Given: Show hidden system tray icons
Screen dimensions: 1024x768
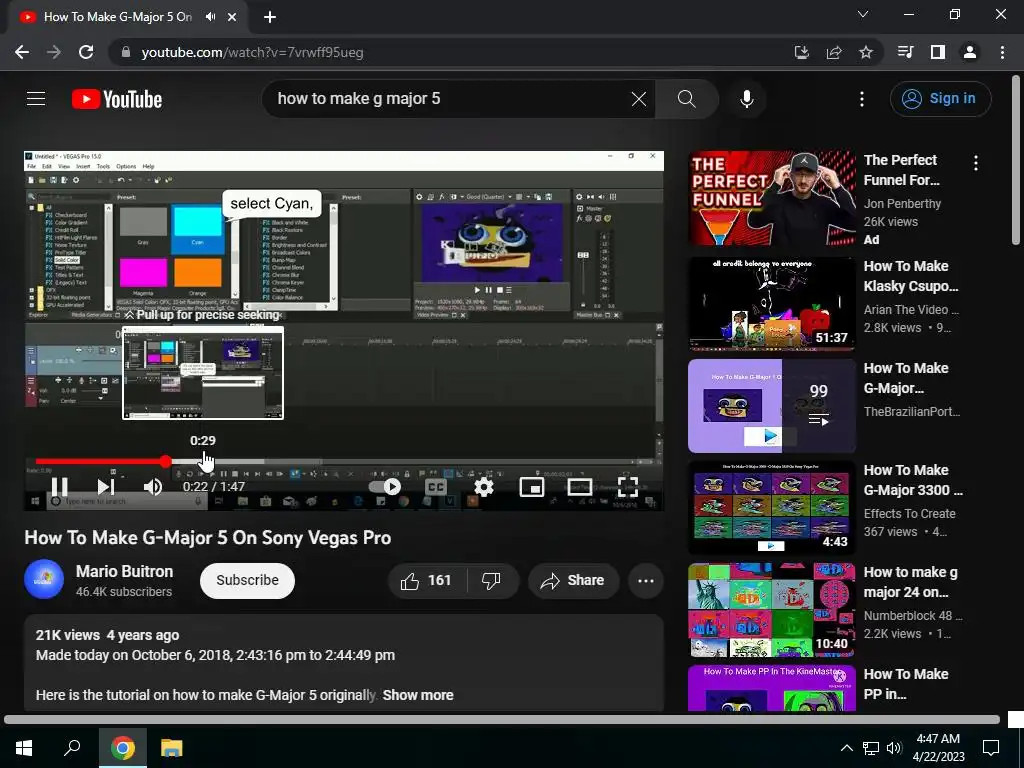Looking at the screenshot, I should [846, 748].
